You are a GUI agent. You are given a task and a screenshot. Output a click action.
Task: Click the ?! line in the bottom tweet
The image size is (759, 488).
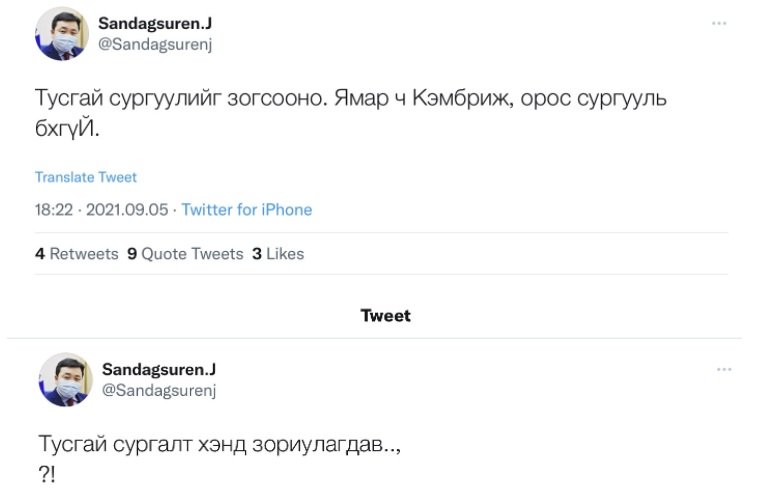(x=47, y=472)
